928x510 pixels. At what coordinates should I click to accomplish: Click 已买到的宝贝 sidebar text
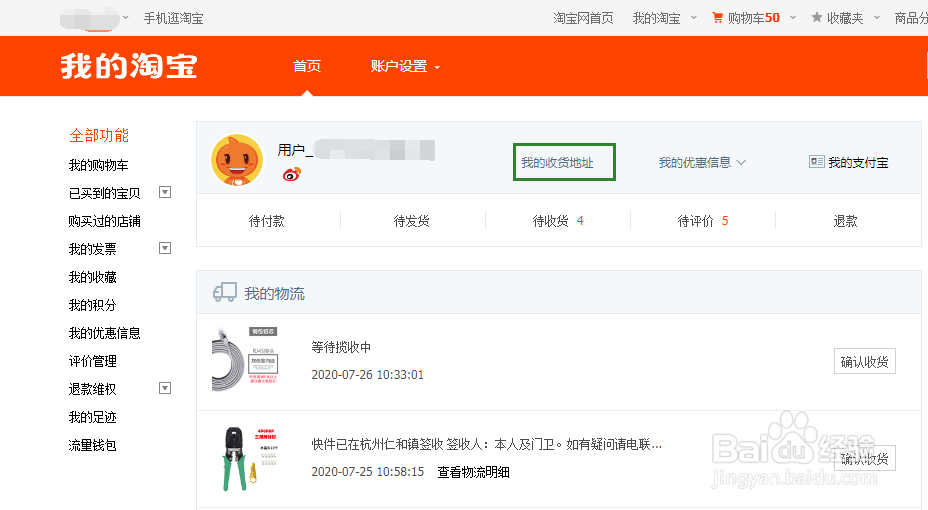(x=104, y=193)
